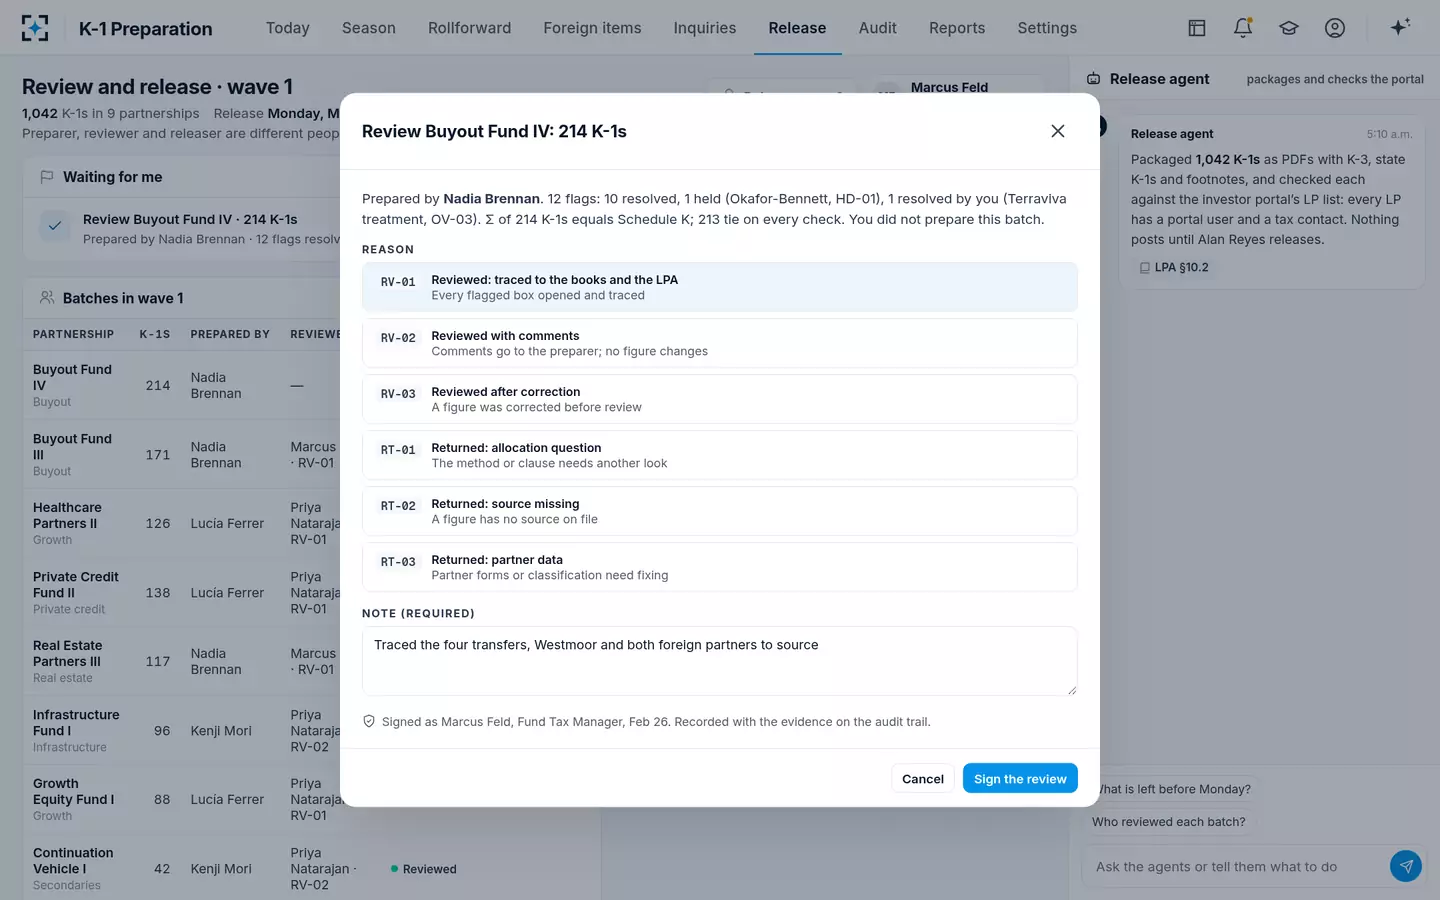Screen dimensions: 1440x900
Task: Open the user account profile icon
Action: pos(1335,28)
